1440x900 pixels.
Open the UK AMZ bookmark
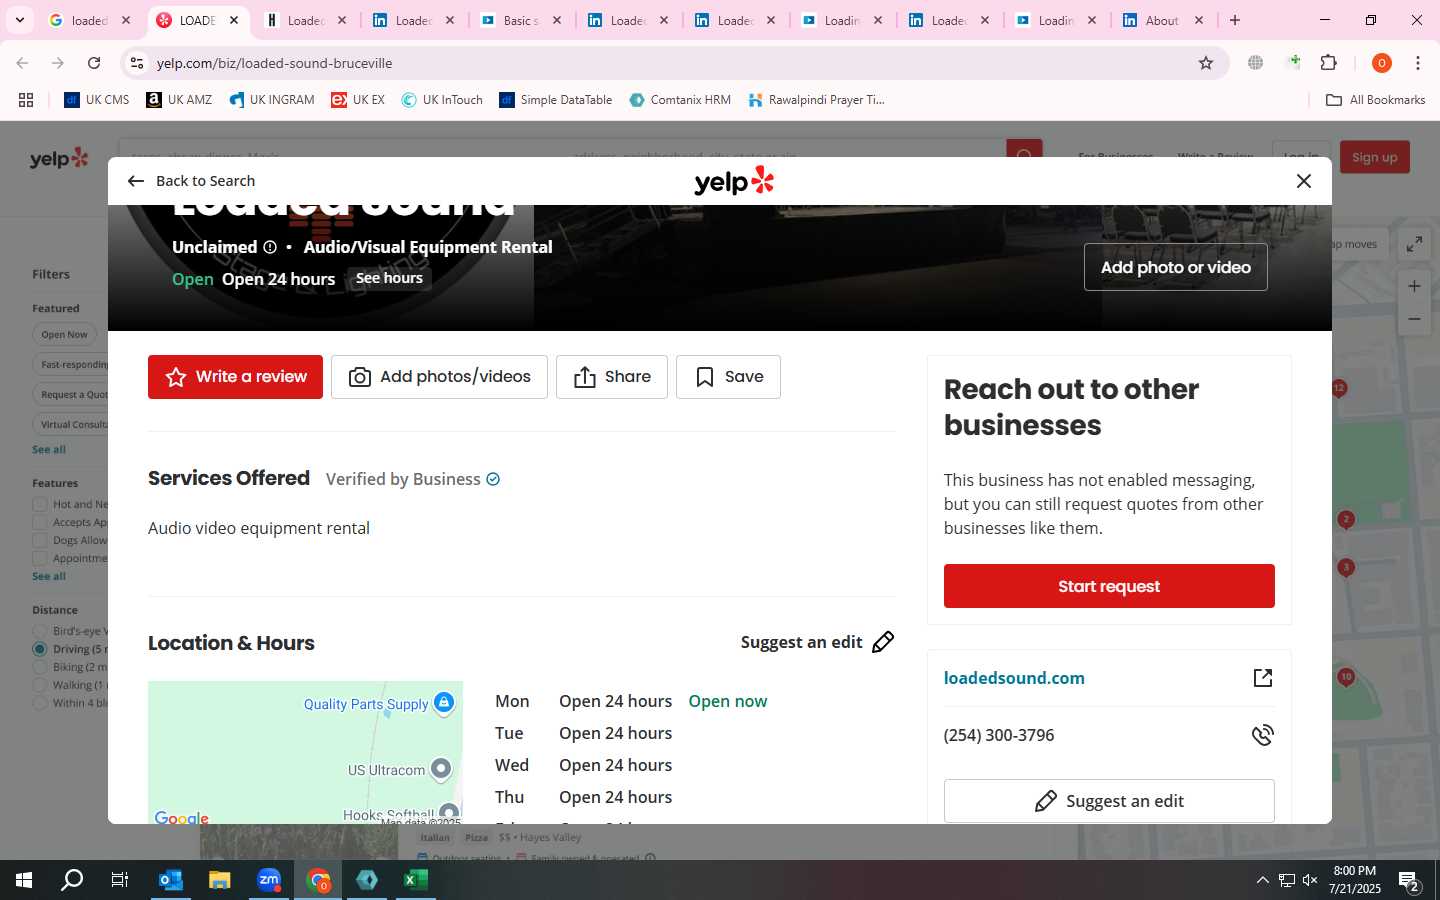pyautogui.click(x=179, y=100)
